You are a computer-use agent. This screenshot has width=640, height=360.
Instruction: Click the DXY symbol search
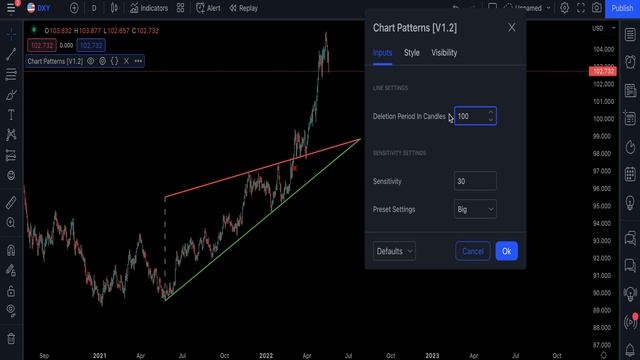tap(39, 8)
